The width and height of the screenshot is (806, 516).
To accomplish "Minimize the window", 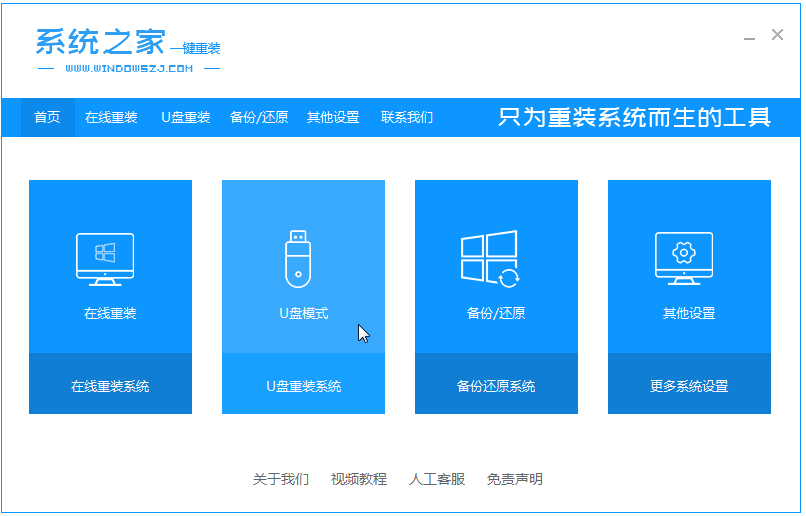I will [x=749, y=39].
